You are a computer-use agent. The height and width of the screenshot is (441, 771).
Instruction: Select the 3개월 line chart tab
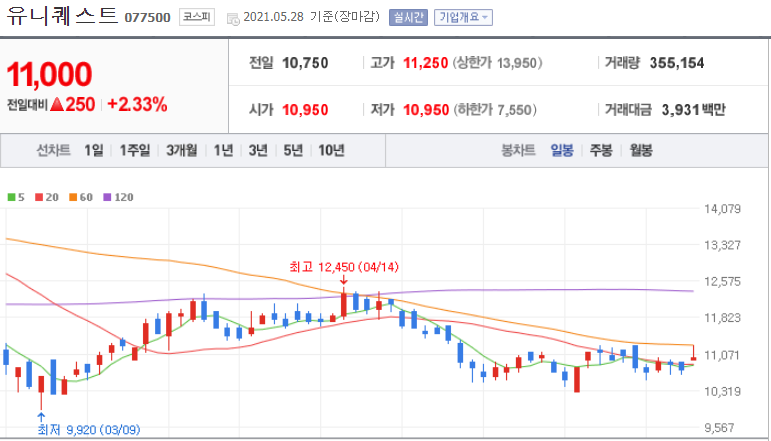(181, 150)
